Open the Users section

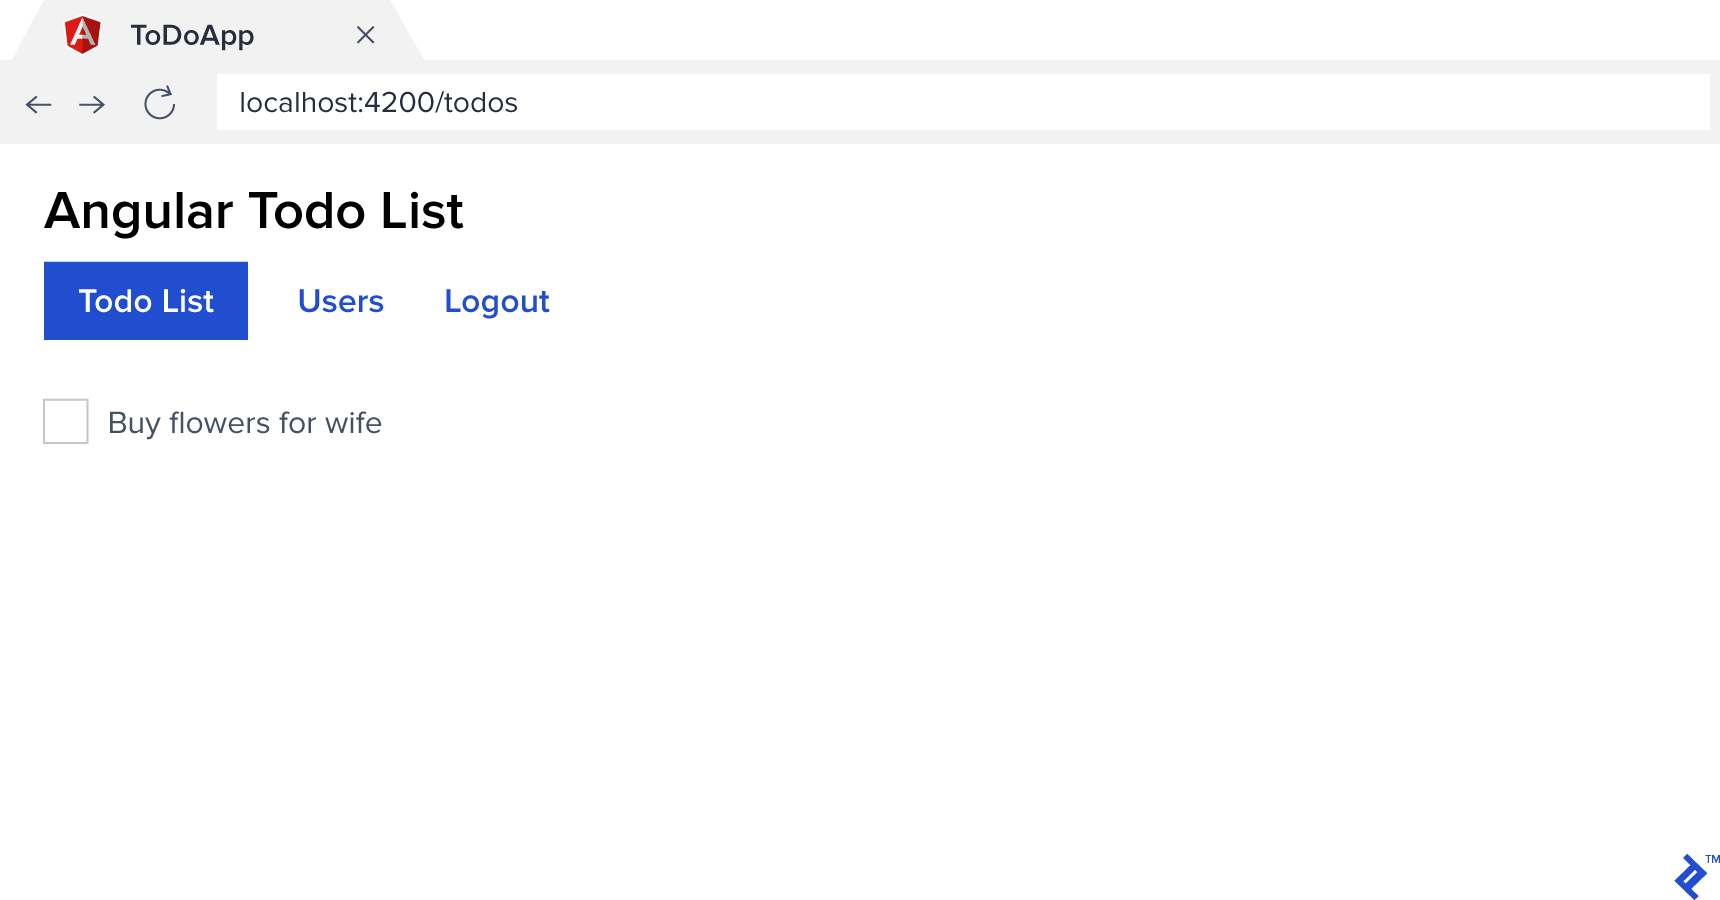coord(341,300)
